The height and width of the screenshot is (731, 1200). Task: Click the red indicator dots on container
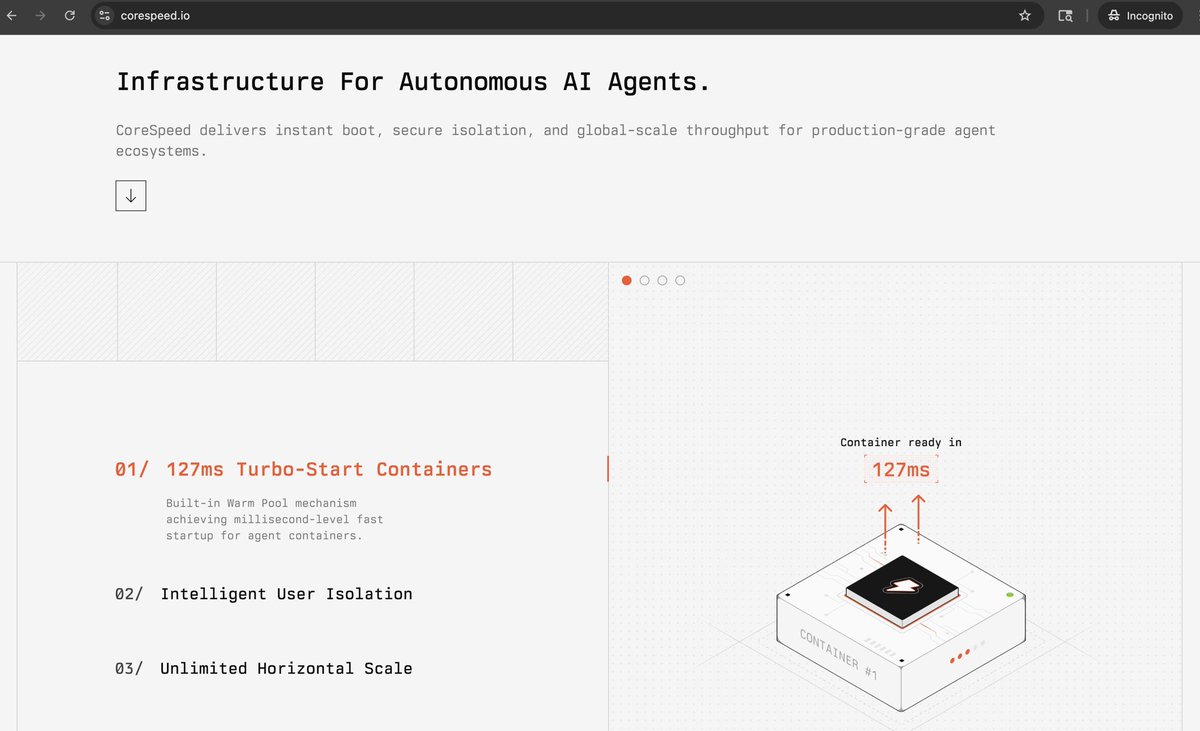click(960, 657)
